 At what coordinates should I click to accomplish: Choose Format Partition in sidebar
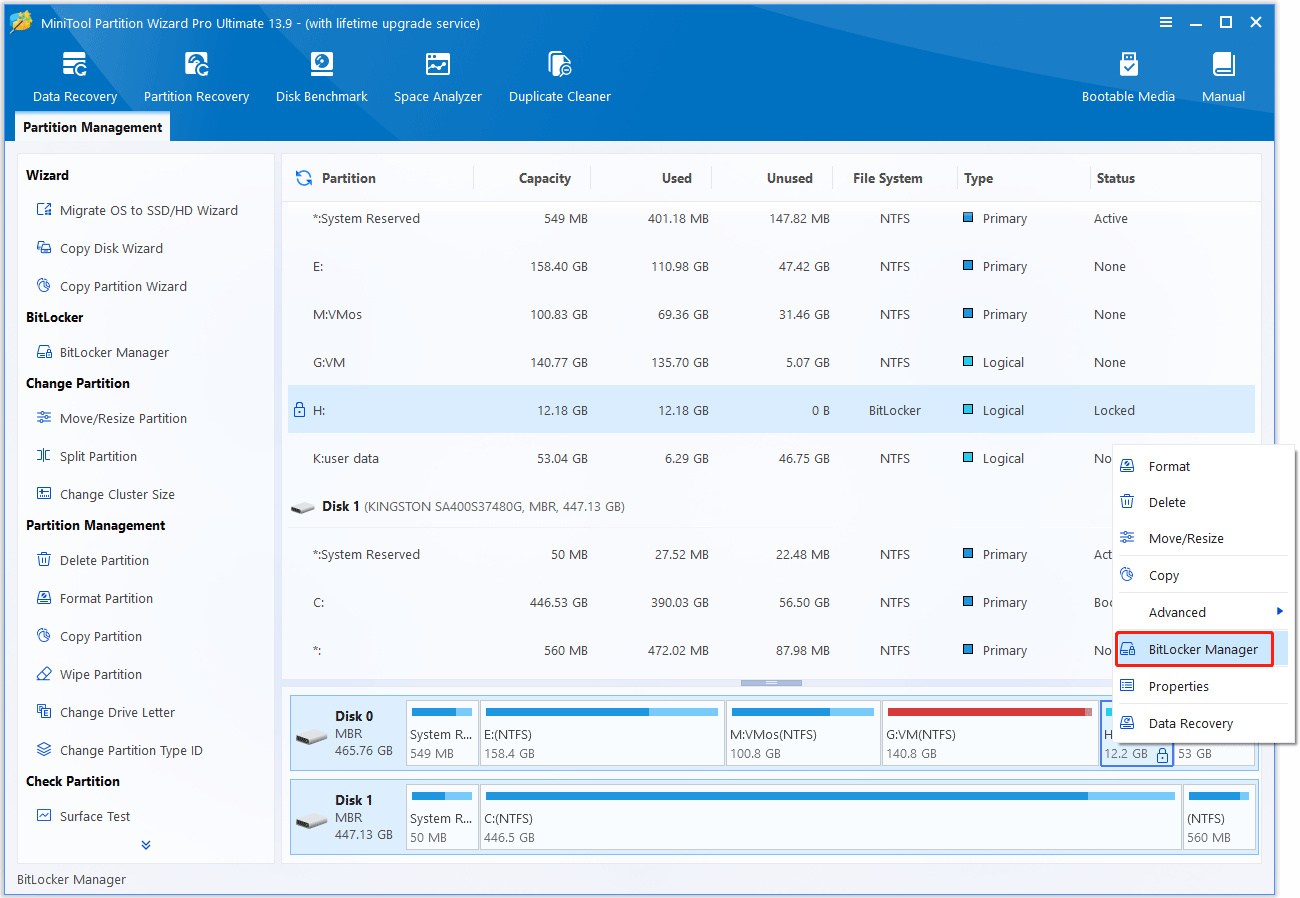[94, 598]
